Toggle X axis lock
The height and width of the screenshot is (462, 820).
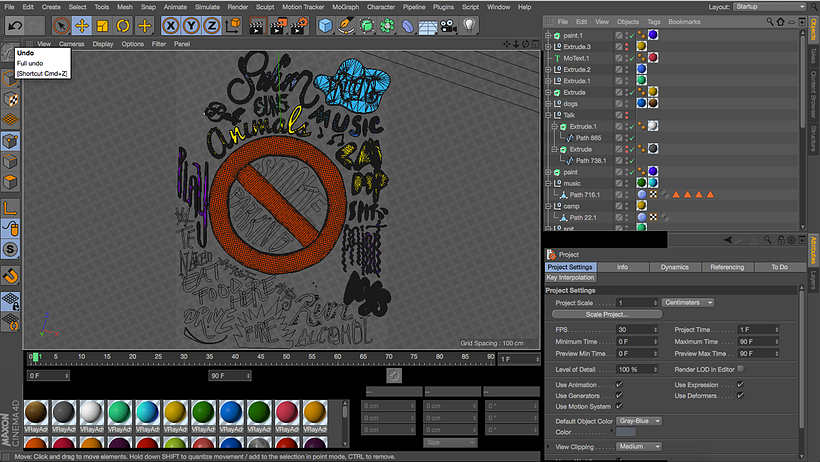(x=170, y=25)
